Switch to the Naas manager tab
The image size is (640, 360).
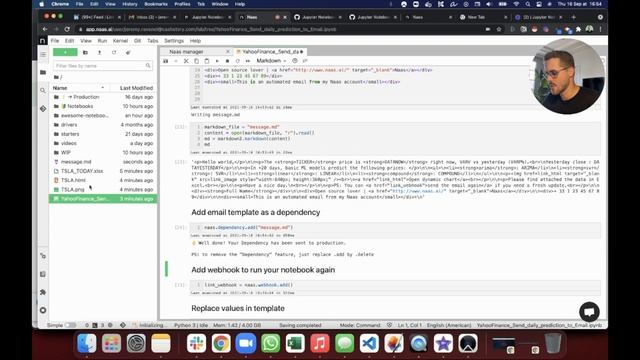pos(187,52)
